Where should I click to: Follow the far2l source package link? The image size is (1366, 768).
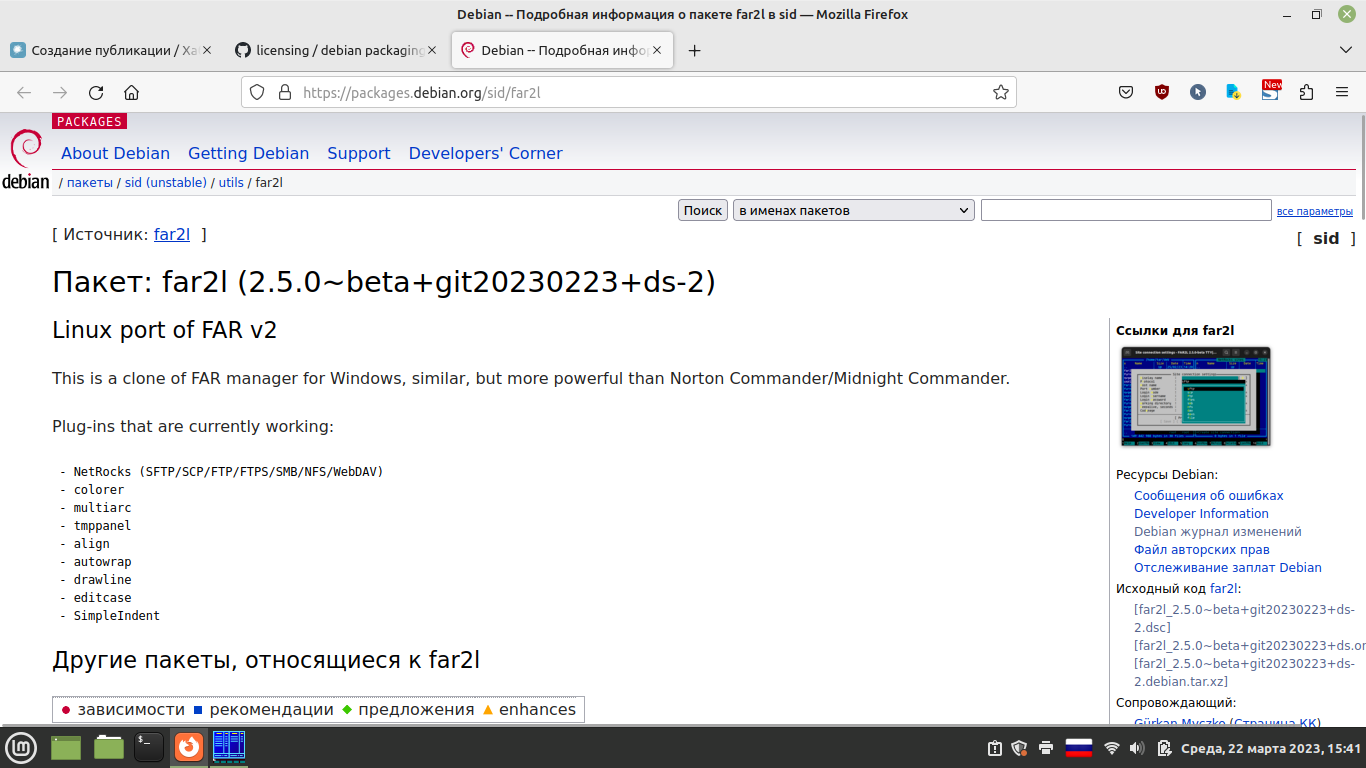pyautogui.click(x=171, y=234)
